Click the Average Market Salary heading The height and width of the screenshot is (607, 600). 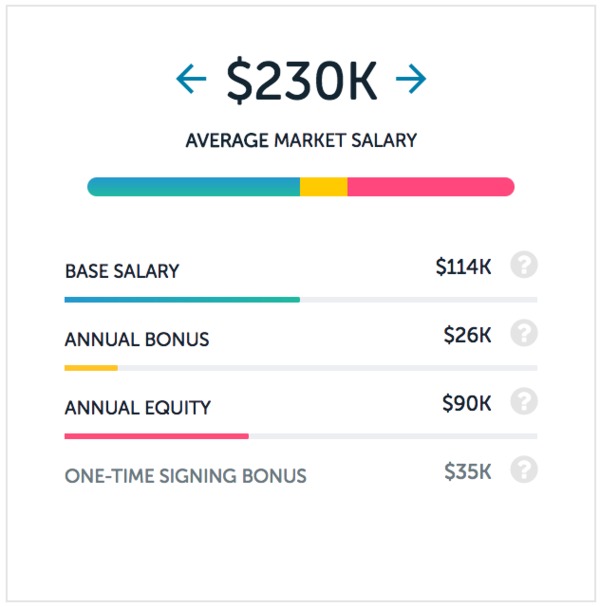pos(301,140)
